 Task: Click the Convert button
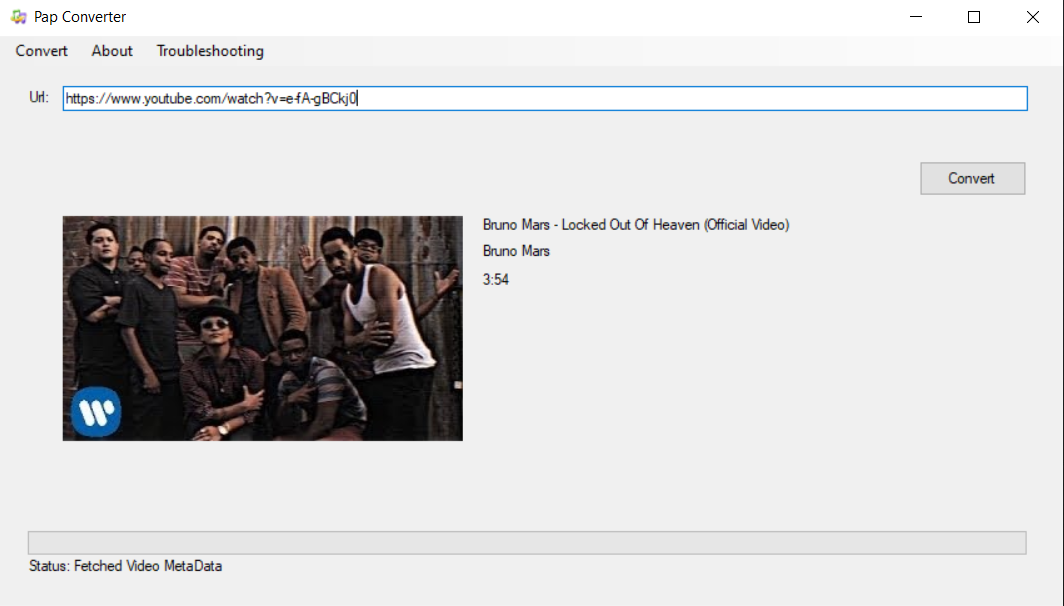tap(972, 178)
